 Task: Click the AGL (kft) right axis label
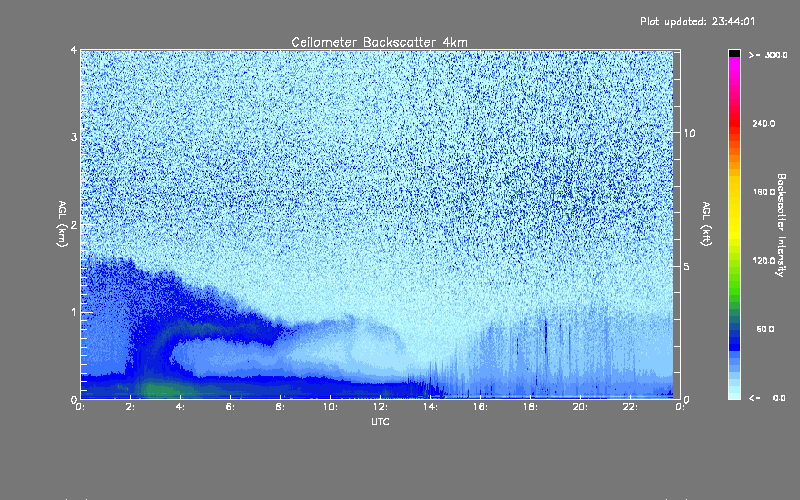tap(706, 224)
